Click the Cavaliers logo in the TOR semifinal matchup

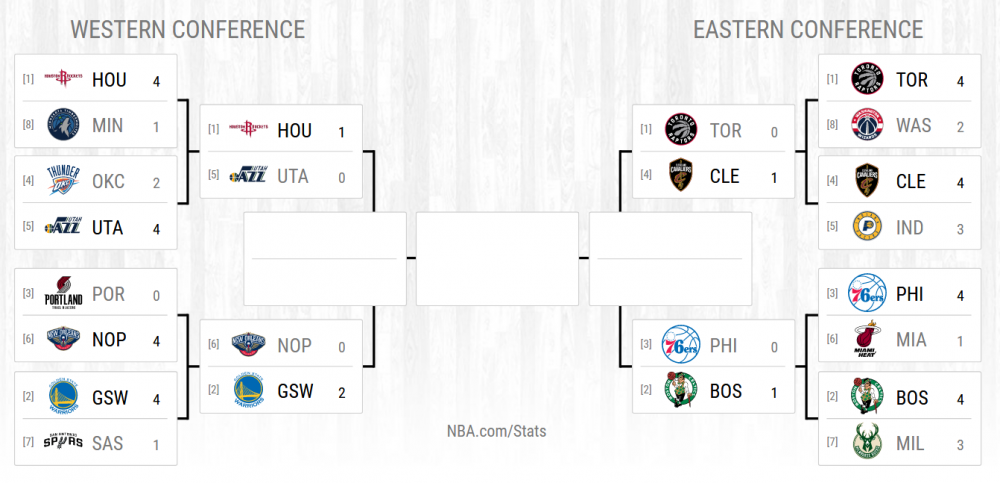coord(680,176)
